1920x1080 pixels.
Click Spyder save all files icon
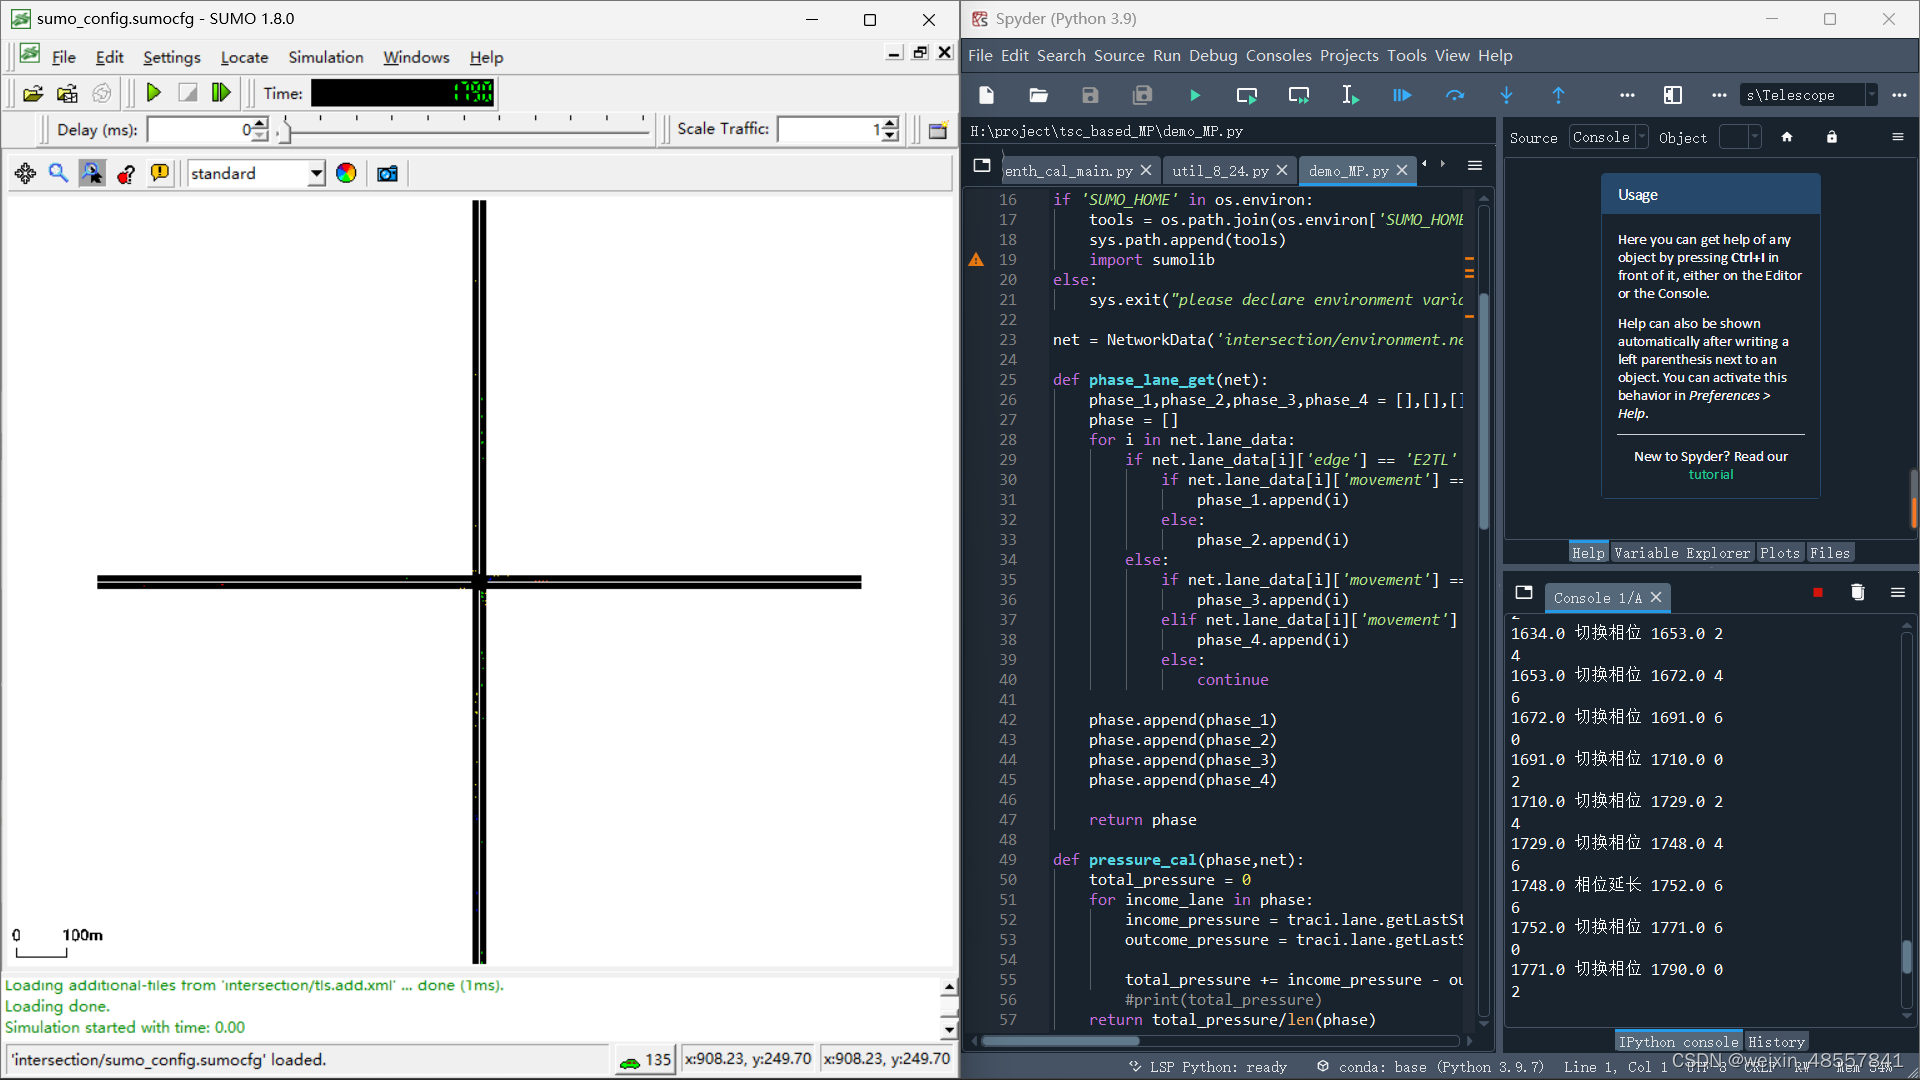[x=1142, y=95]
